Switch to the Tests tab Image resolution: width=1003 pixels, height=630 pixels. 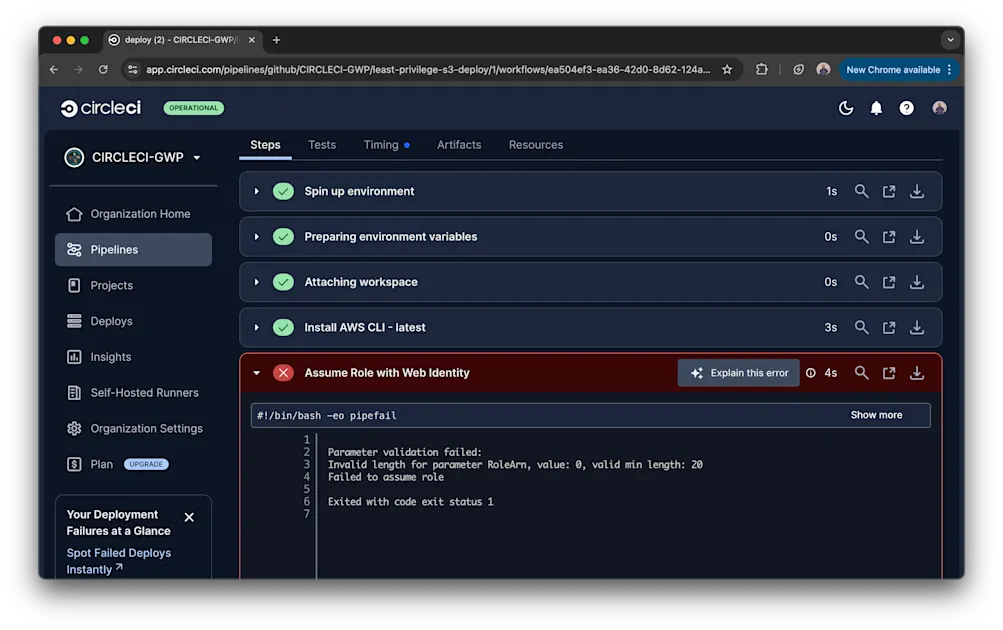tap(322, 145)
